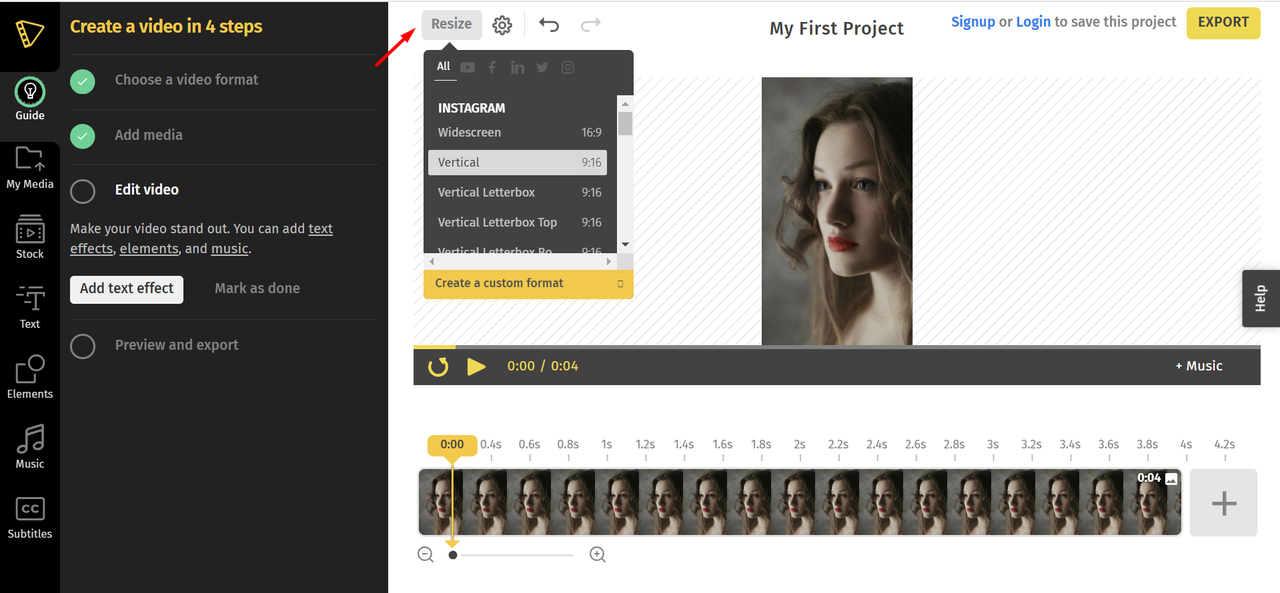
Task: Choose Vertical Letterbox format
Action: pyautogui.click(x=517, y=192)
